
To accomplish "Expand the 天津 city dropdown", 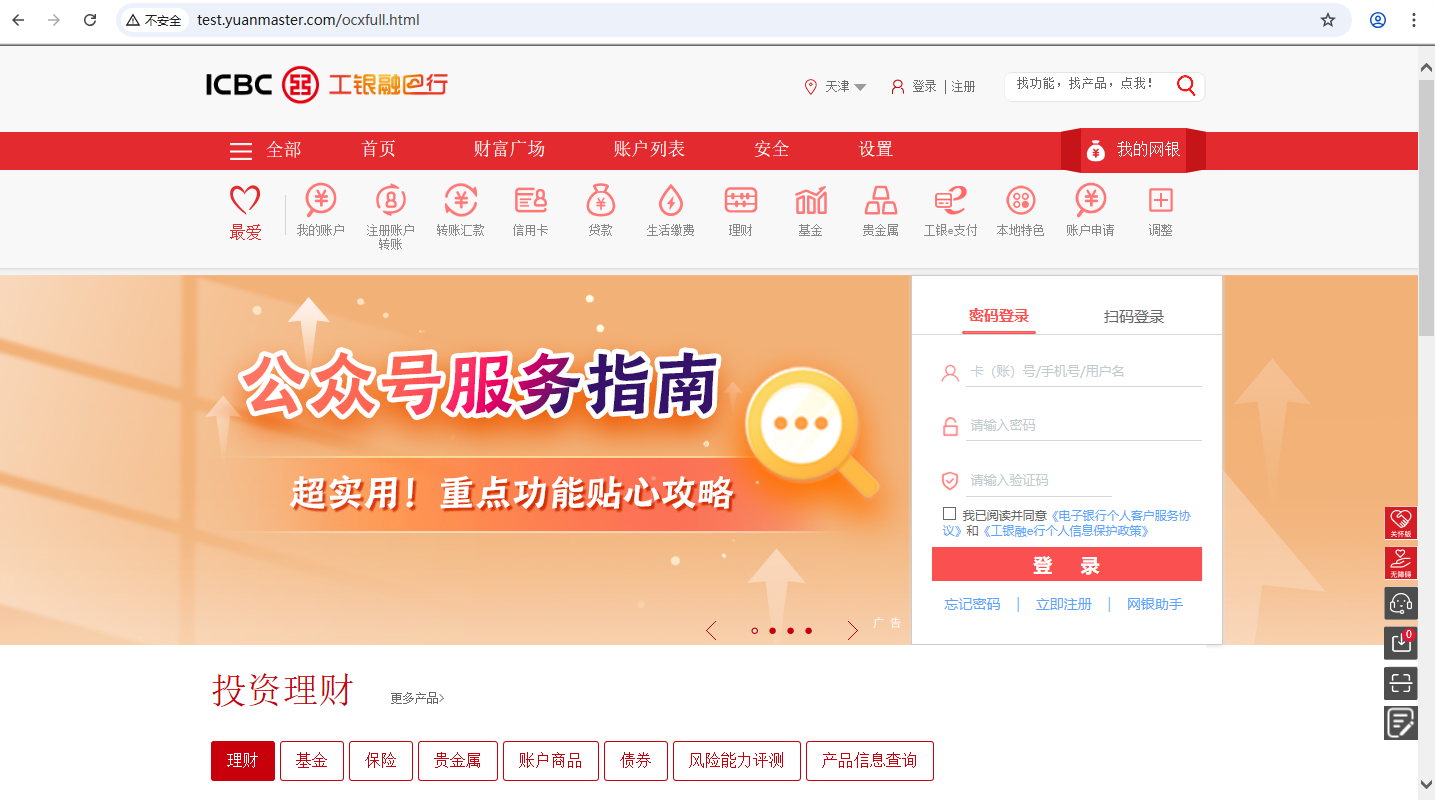I will [837, 87].
